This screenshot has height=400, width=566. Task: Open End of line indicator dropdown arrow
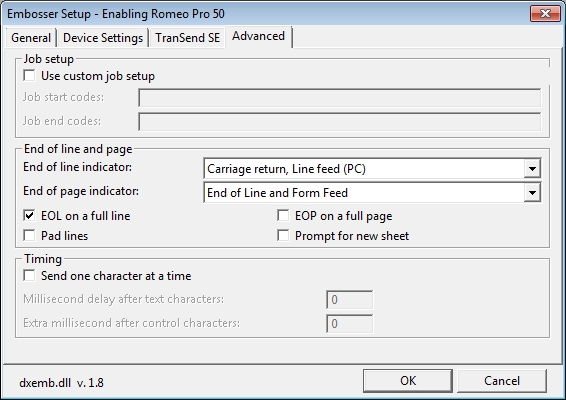click(x=532, y=169)
